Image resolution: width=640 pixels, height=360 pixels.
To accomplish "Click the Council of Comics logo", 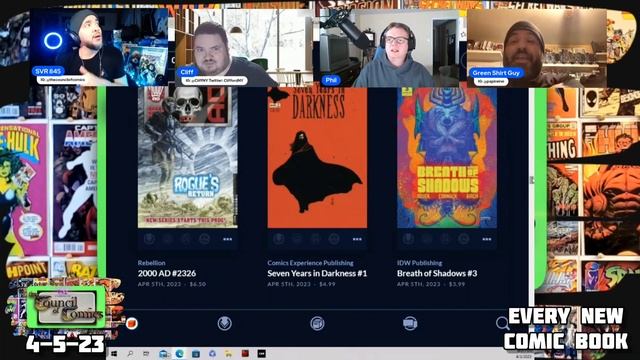I will (67, 308).
